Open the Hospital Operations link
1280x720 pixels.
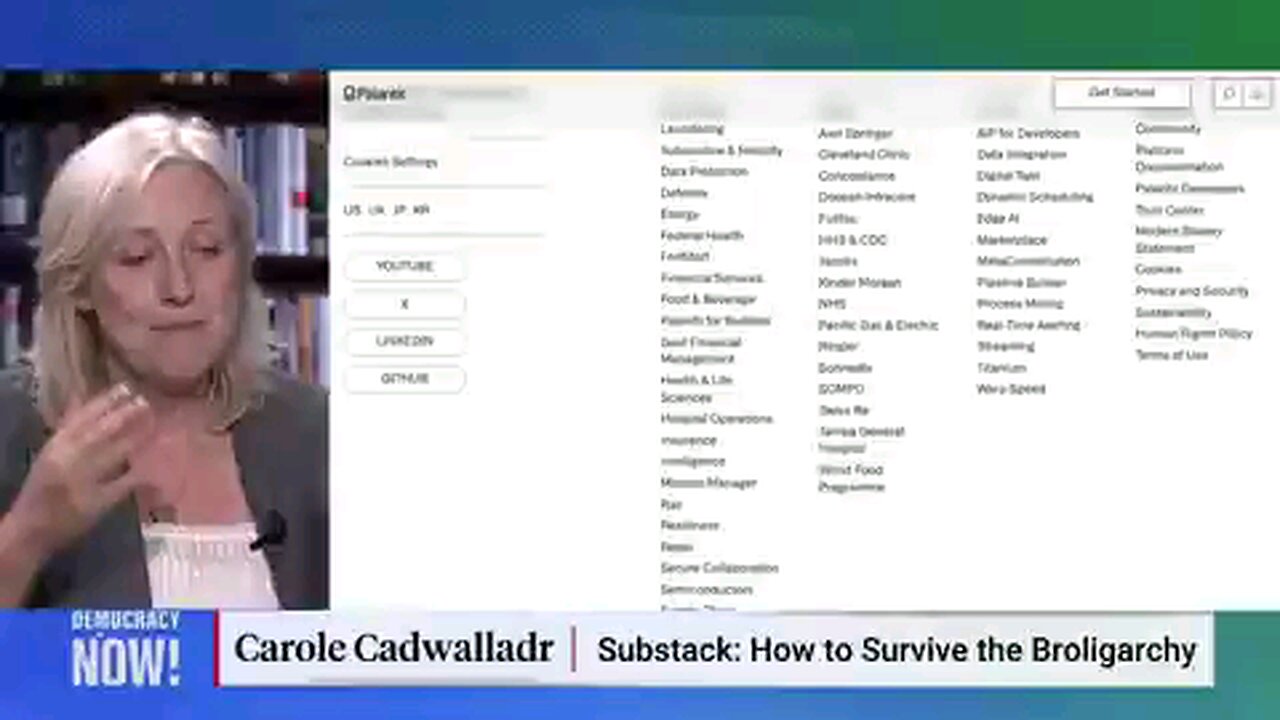[x=716, y=419]
